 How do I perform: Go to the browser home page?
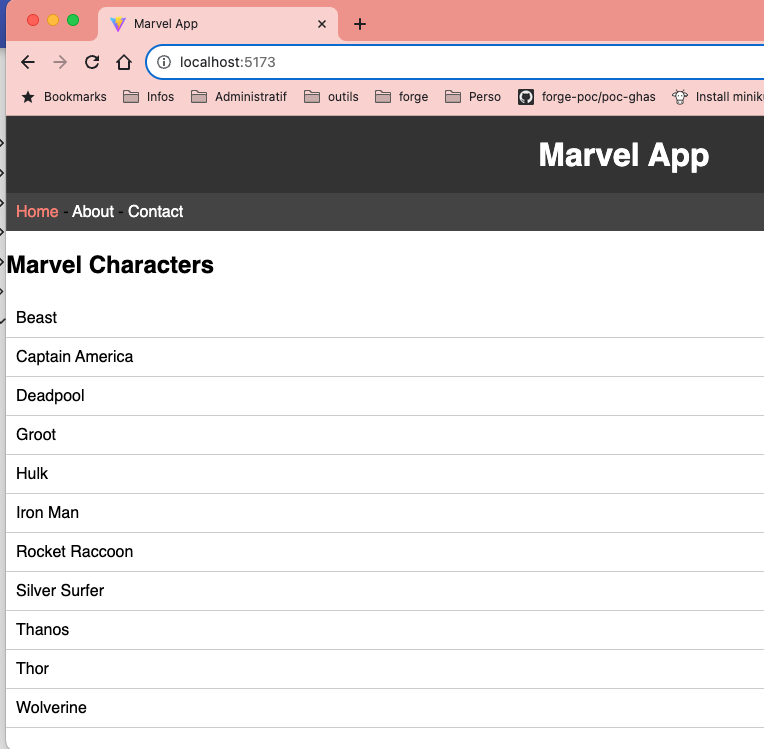(x=124, y=62)
